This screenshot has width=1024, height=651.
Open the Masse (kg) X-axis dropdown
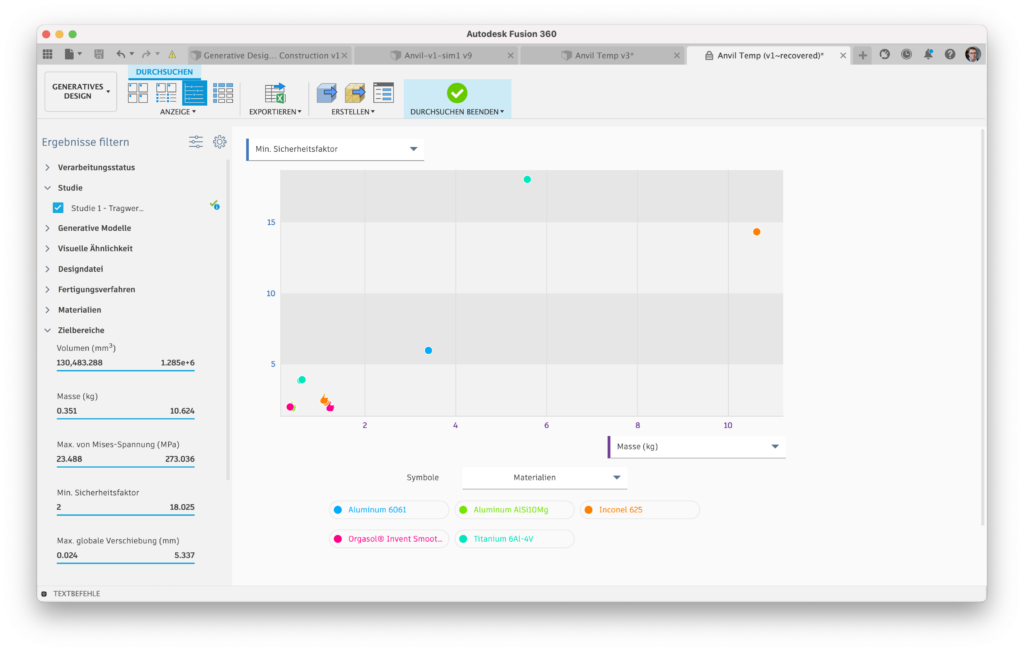(696, 447)
